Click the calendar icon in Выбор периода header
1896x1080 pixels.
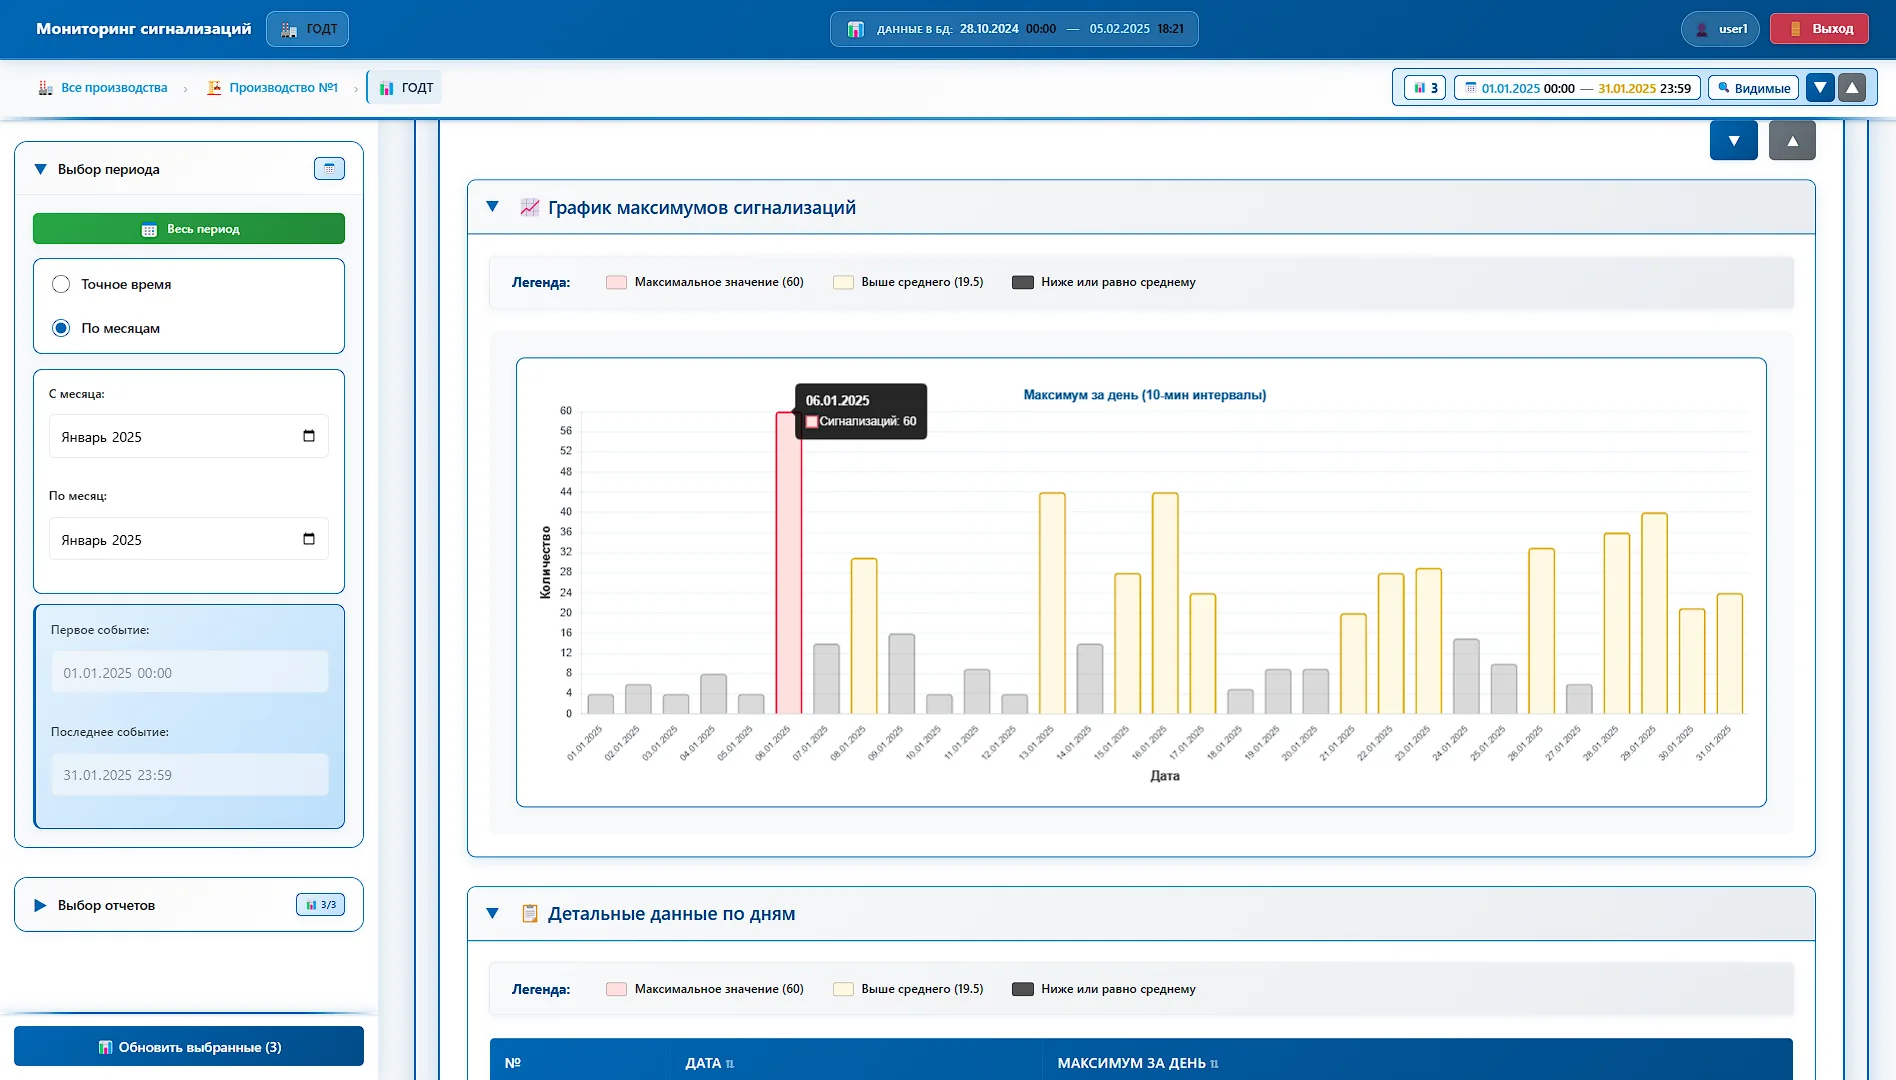[x=329, y=169]
